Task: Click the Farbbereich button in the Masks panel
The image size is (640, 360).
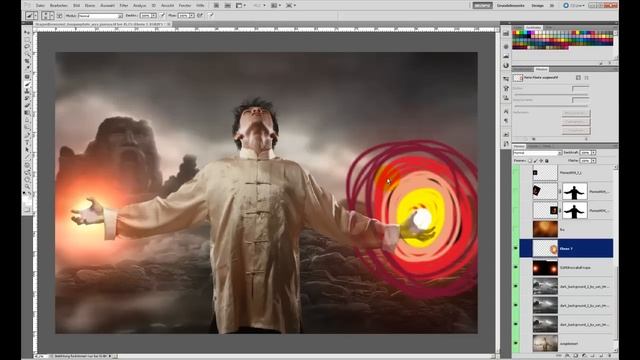Action: [576, 122]
